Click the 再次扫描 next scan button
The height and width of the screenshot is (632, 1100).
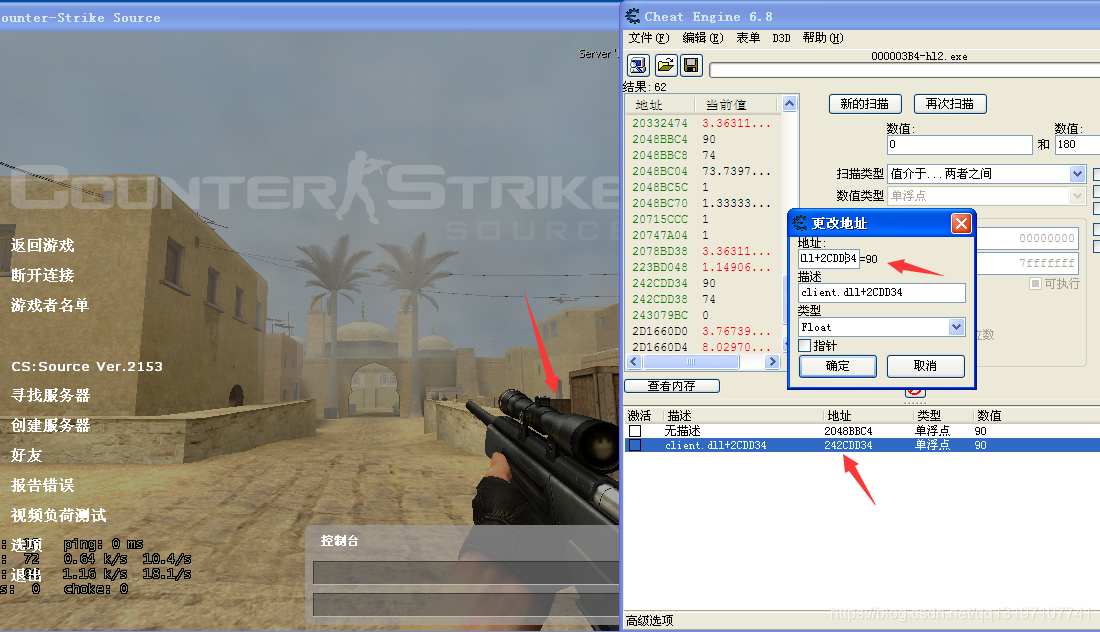pyautogui.click(x=950, y=104)
